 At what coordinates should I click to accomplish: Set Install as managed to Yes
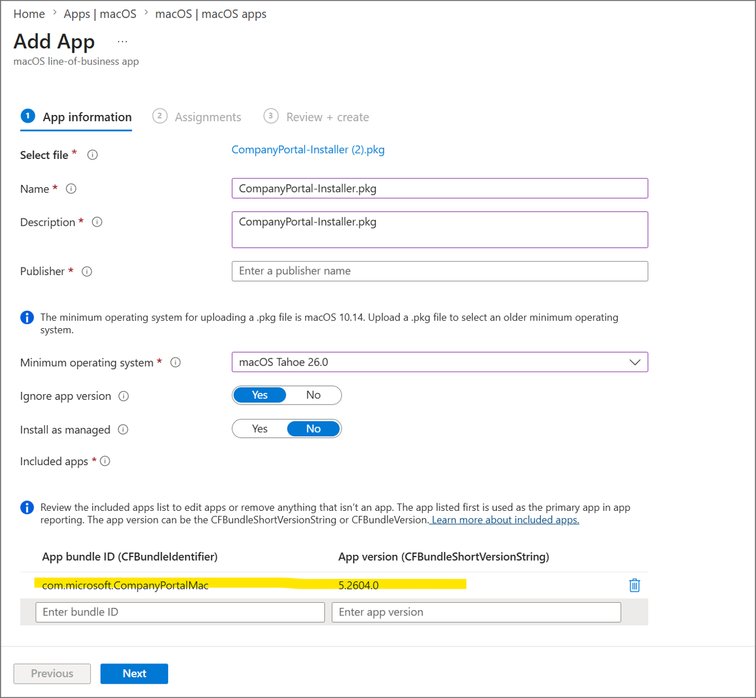click(259, 429)
